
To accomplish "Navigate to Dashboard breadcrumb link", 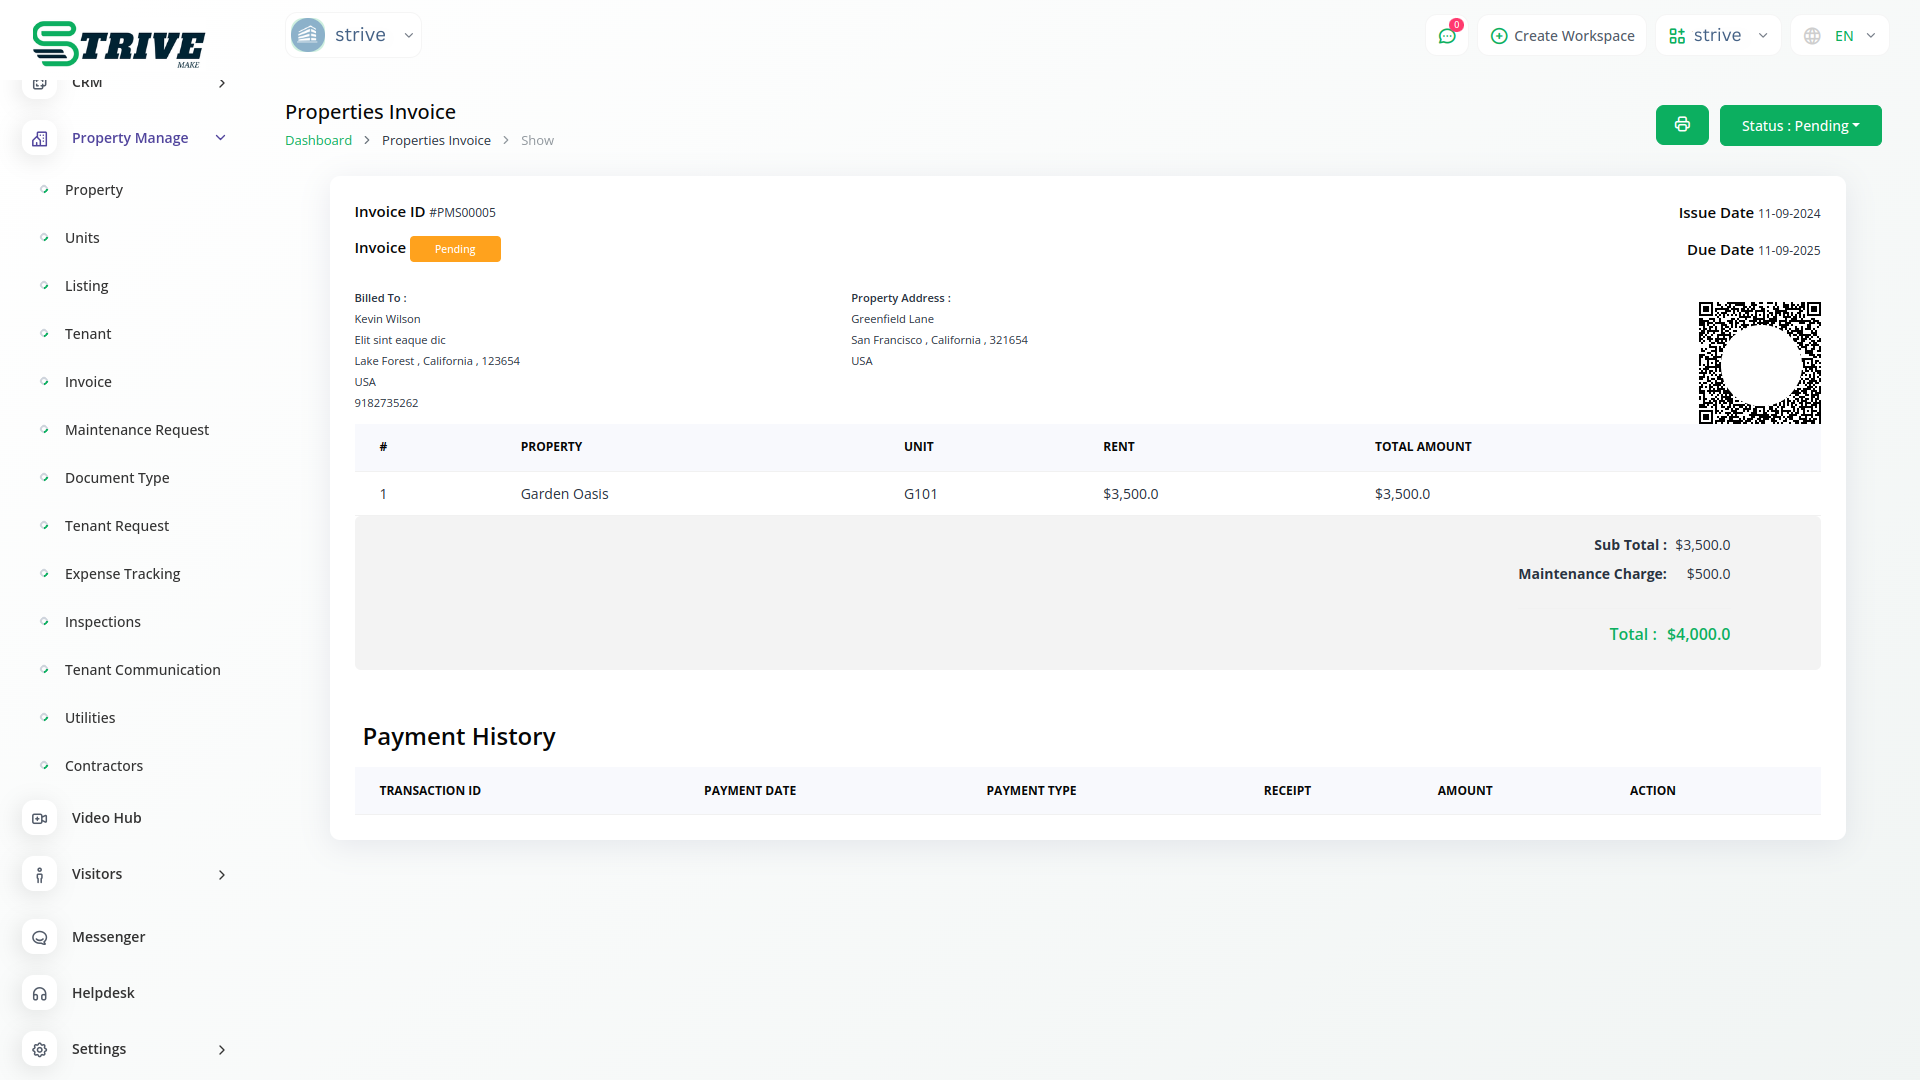I will 318,141.
